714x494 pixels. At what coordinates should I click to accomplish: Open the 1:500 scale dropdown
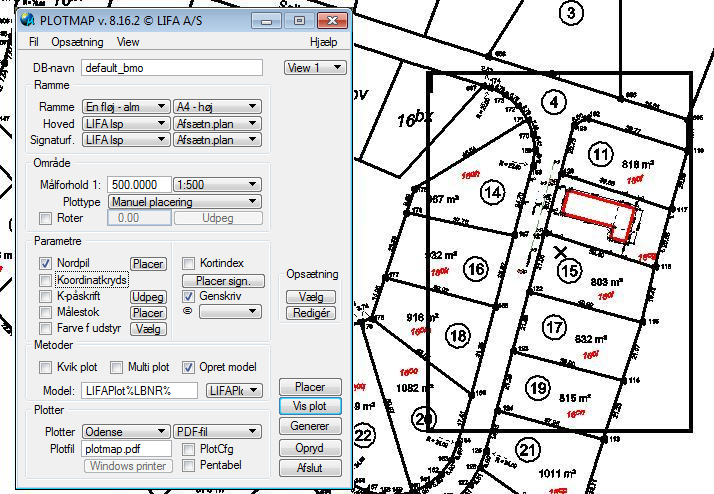(x=217, y=184)
